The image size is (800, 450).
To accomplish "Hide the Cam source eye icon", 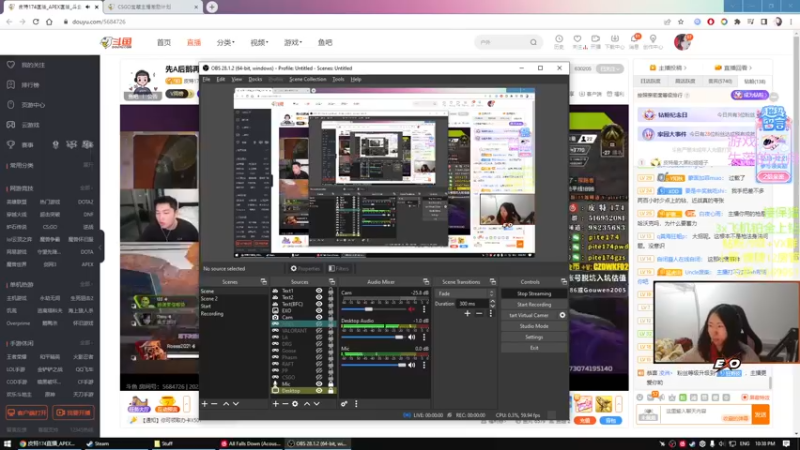I will [x=319, y=317].
